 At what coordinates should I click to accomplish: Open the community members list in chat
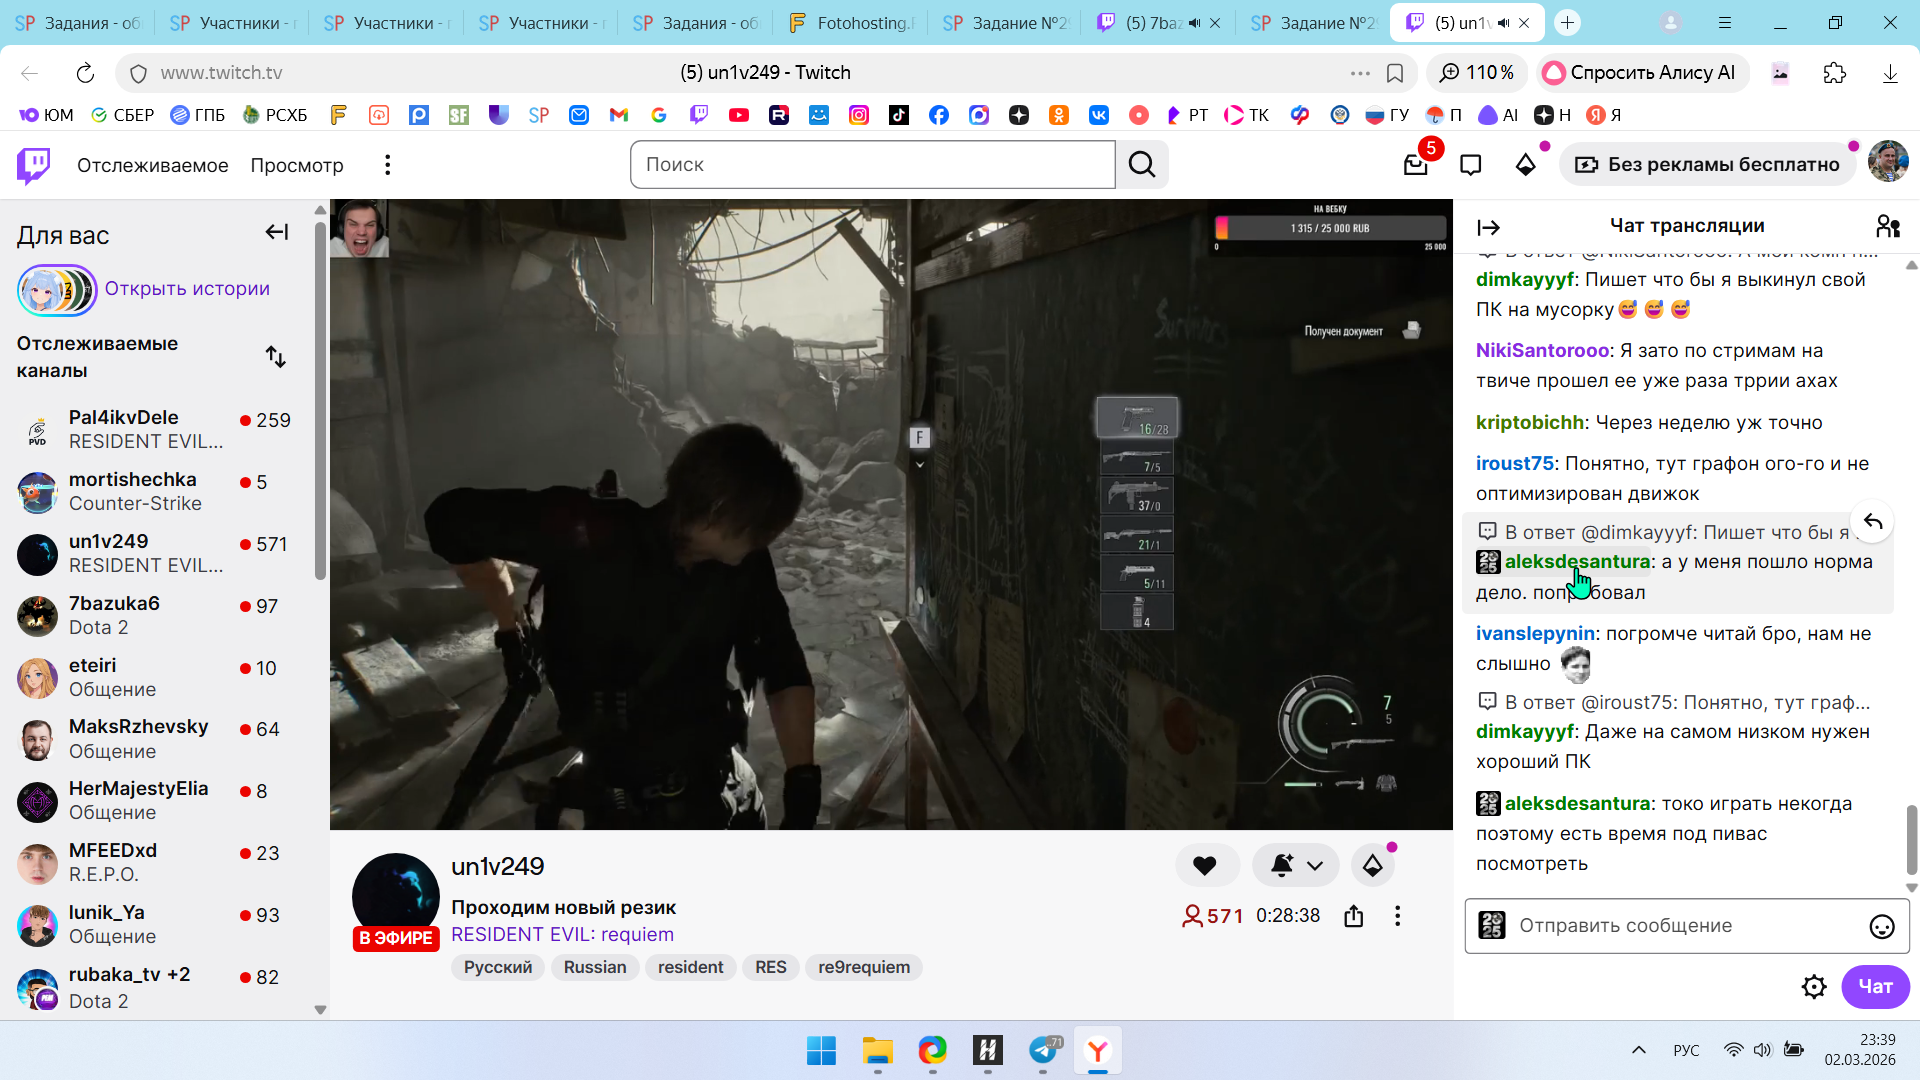(1887, 227)
